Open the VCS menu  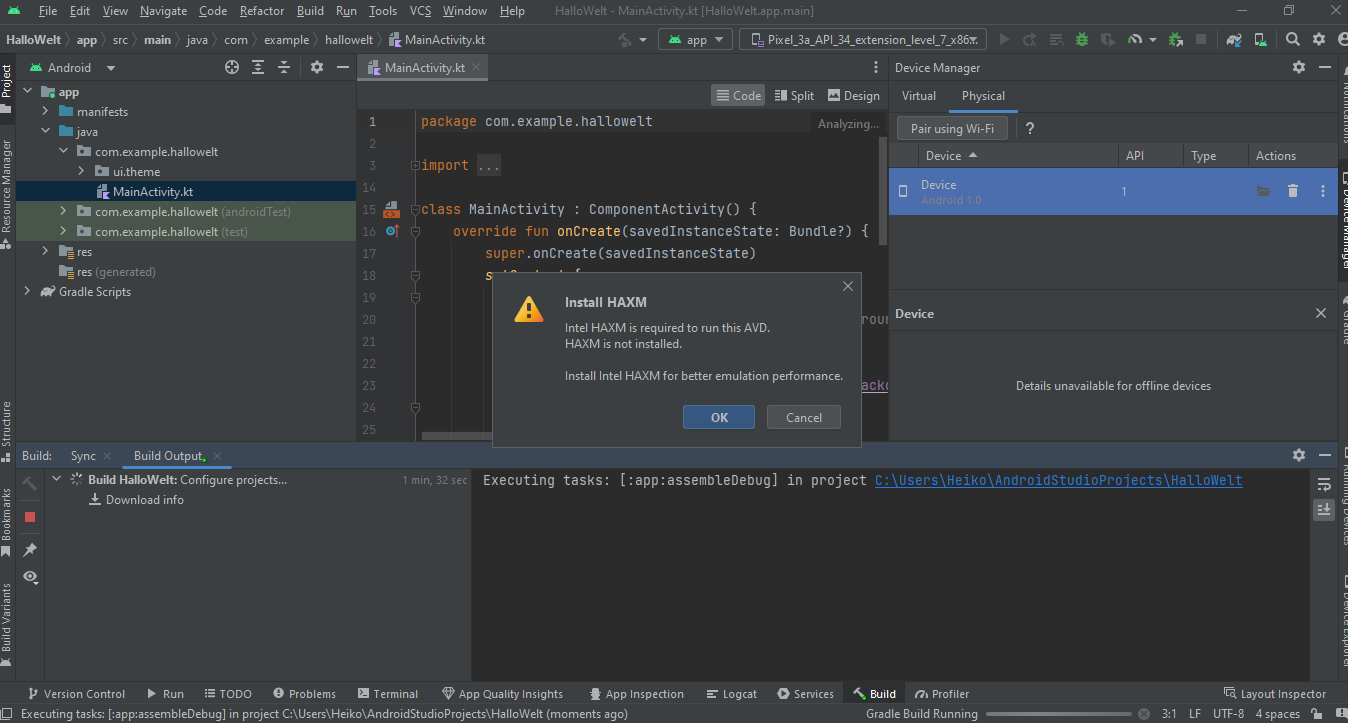tap(420, 11)
